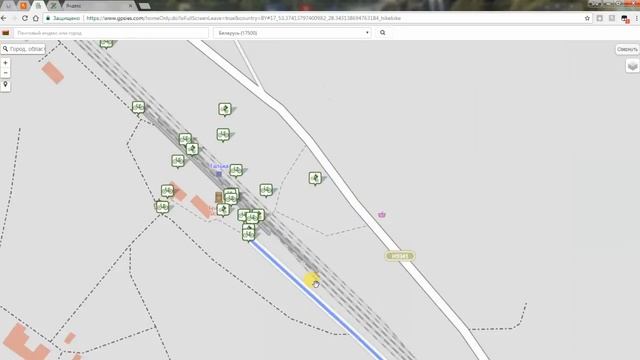This screenshot has height=360, width=640.
Task: Click the location pin button under zoom controls
Action: (x=5, y=85)
